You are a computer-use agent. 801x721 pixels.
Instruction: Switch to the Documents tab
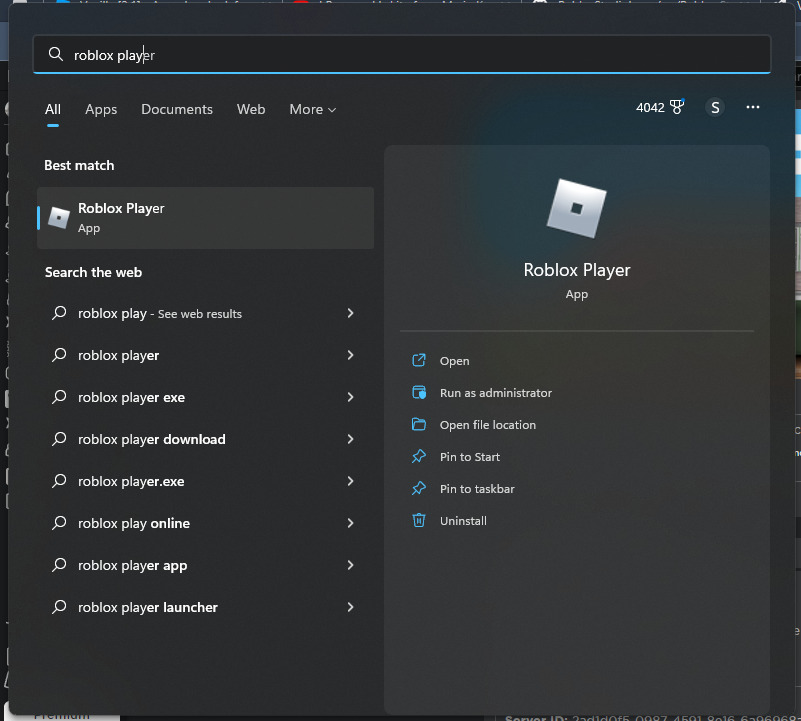click(x=177, y=109)
